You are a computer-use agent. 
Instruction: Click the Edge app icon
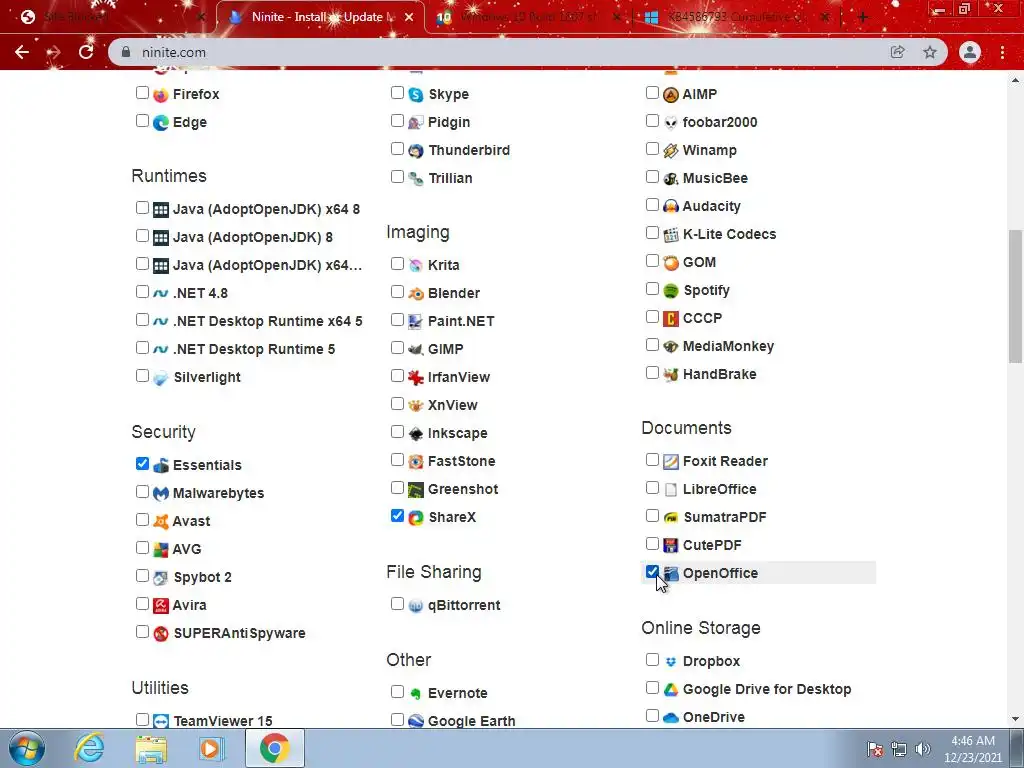pyautogui.click(x=161, y=123)
